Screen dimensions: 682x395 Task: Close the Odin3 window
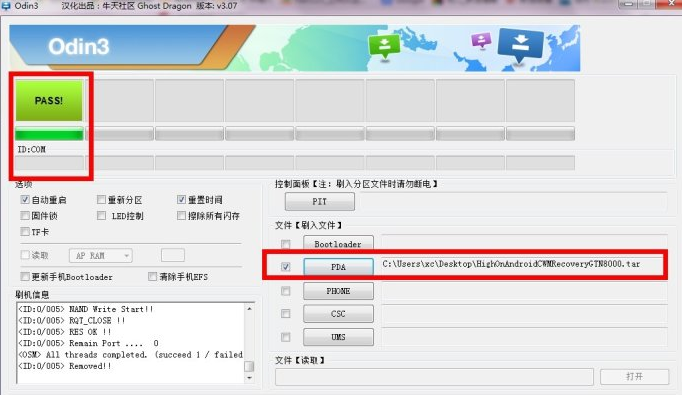coord(670,4)
